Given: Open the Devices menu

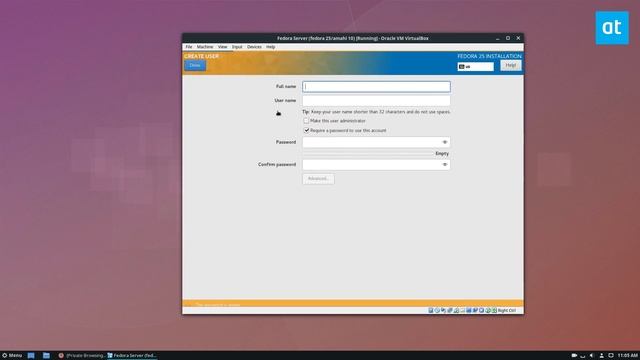Looking at the screenshot, I should tap(254, 47).
